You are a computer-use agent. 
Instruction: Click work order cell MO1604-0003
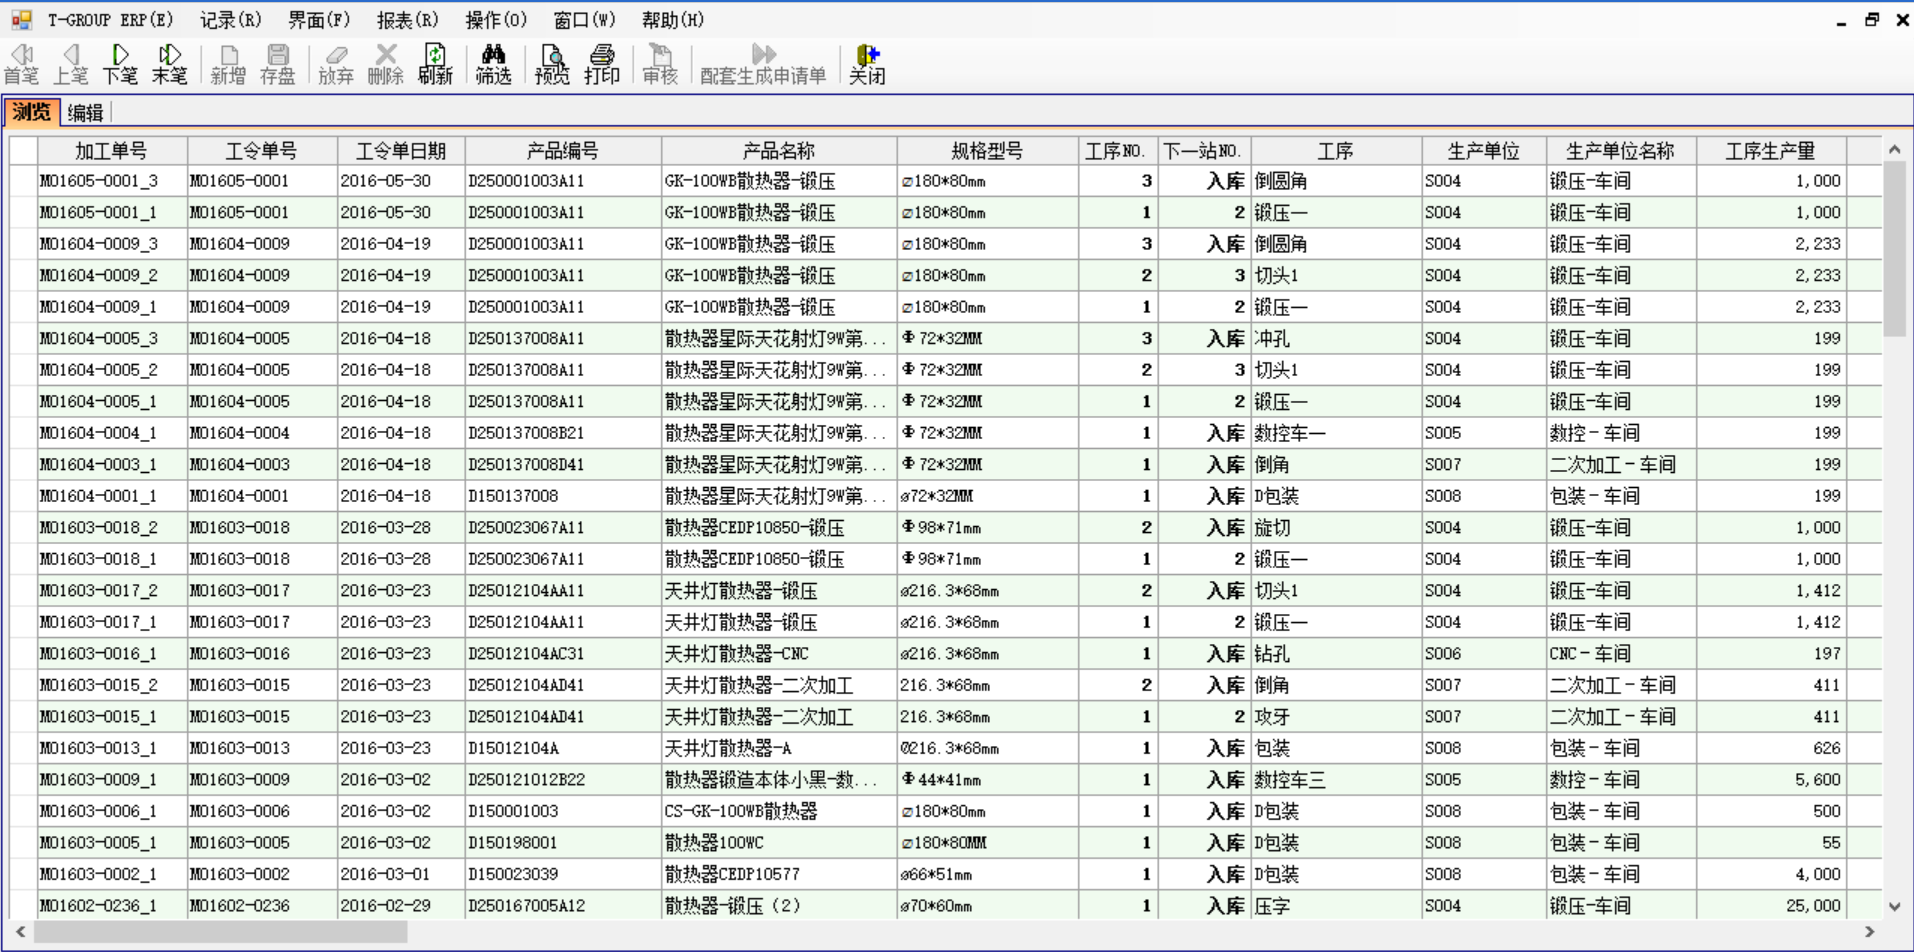click(262, 464)
